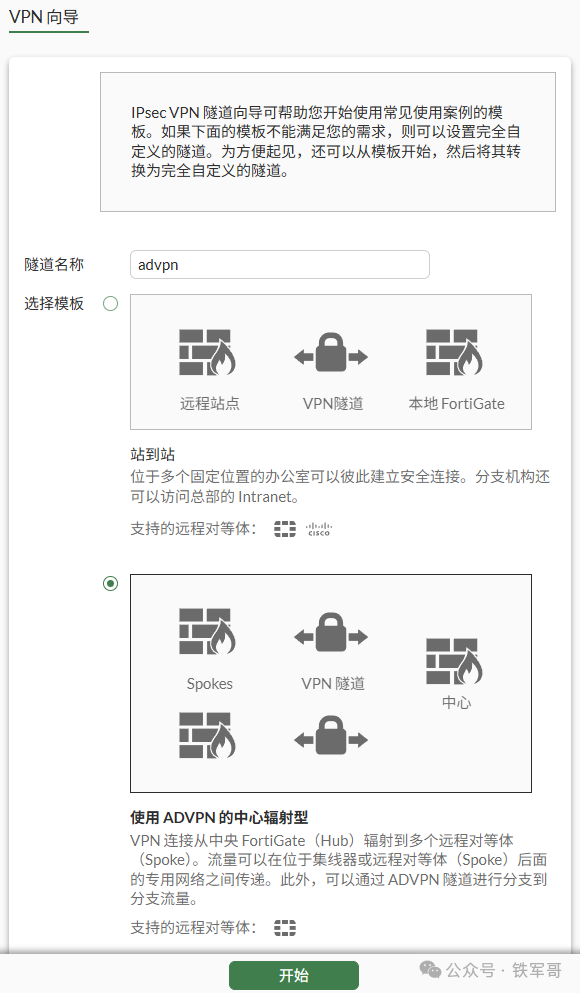Viewport: 580px width, 993px height.
Task: Click the WeChat watermark icon near 开始 button
Action: pos(430,970)
